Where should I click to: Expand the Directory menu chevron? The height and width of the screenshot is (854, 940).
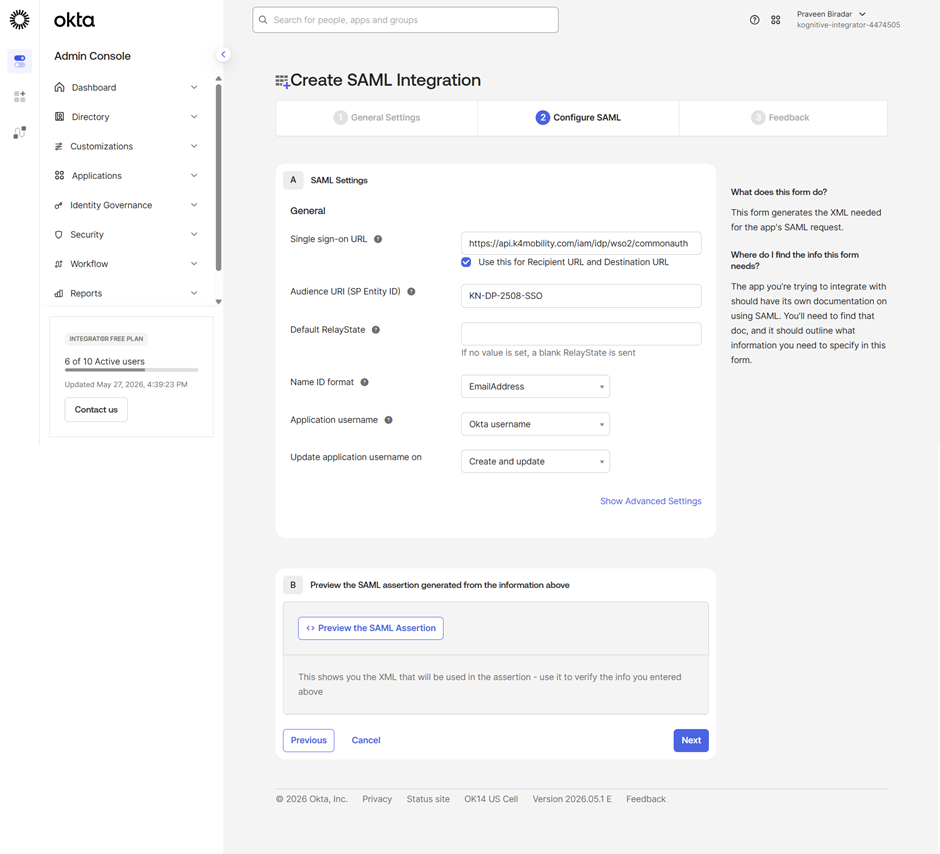[x=194, y=117]
